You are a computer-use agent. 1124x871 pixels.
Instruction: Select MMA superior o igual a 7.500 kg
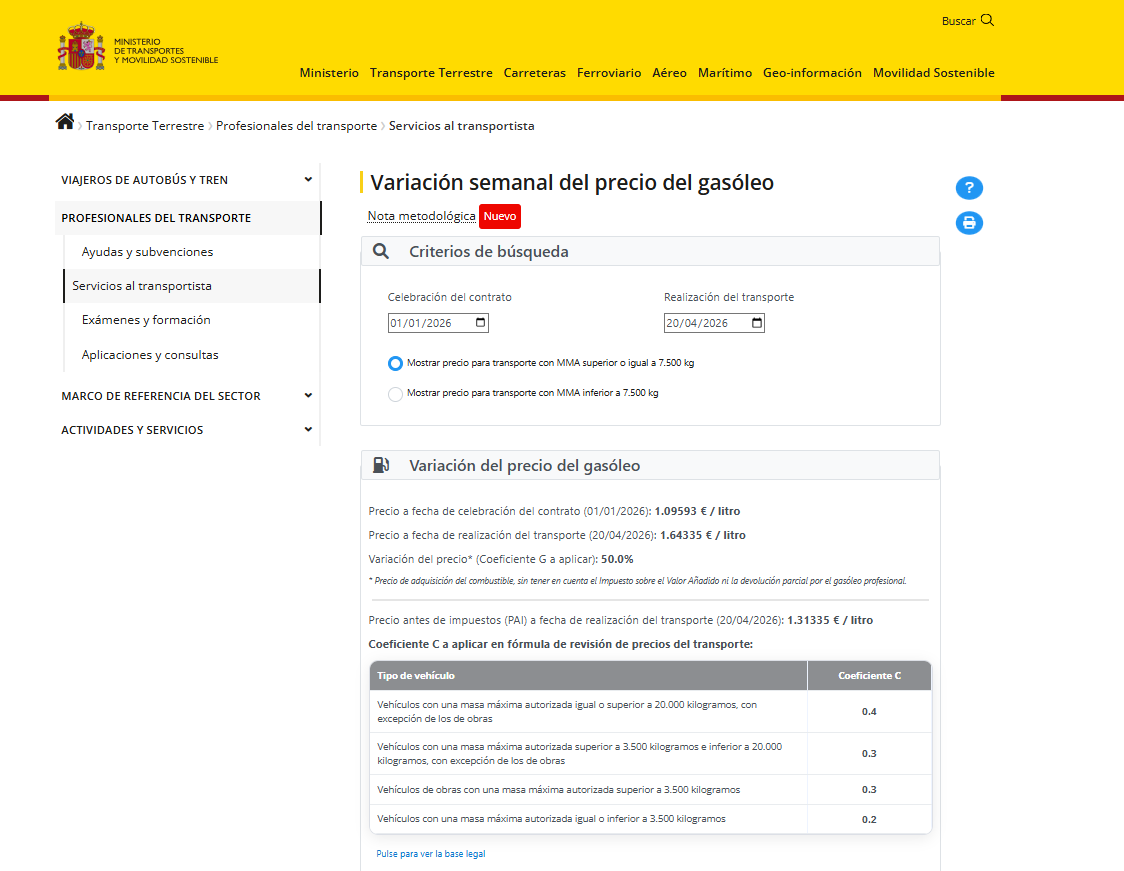pos(395,363)
